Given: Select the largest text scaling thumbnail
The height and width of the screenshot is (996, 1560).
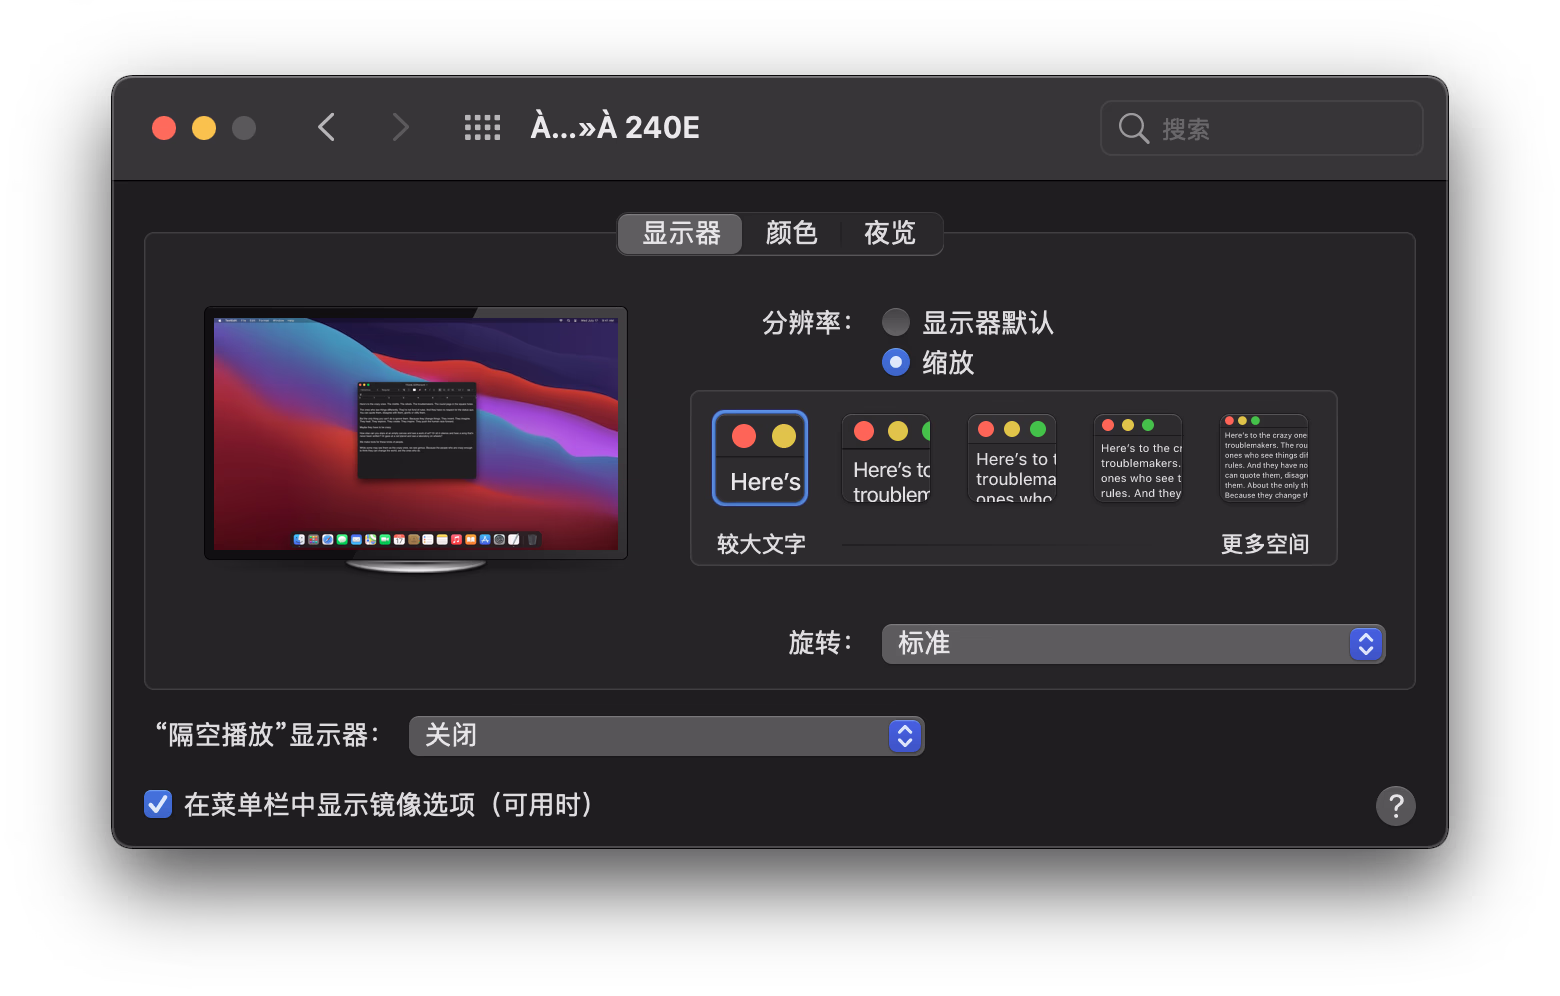Looking at the screenshot, I should pyautogui.click(x=760, y=458).
